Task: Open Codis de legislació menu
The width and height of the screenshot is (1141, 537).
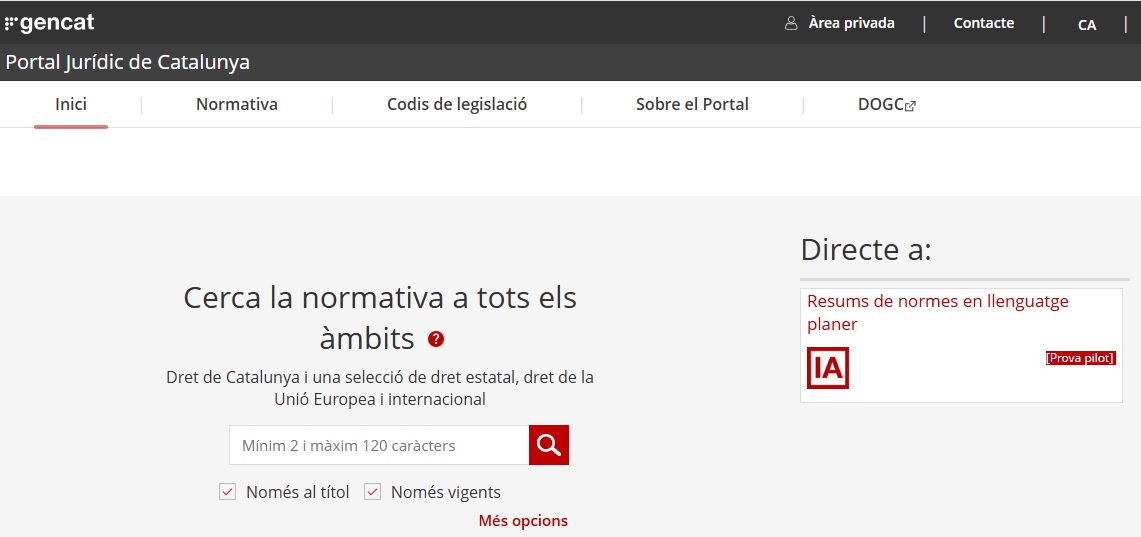Action: point(457,104)
